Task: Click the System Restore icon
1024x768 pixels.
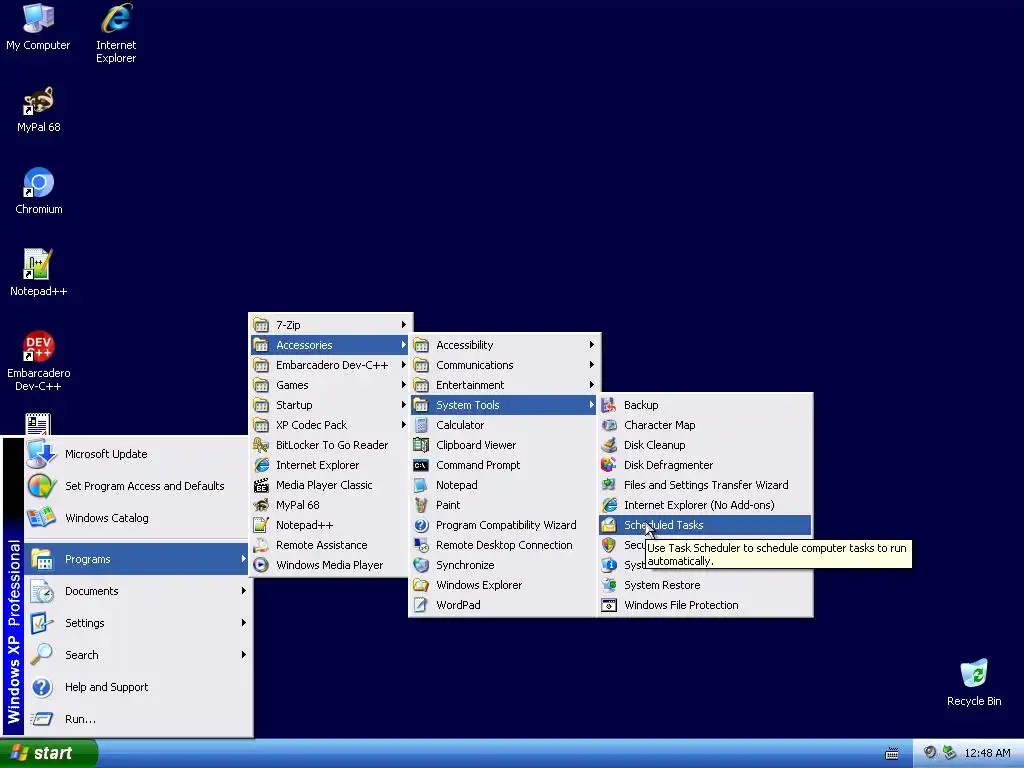Action: point(609,585)
